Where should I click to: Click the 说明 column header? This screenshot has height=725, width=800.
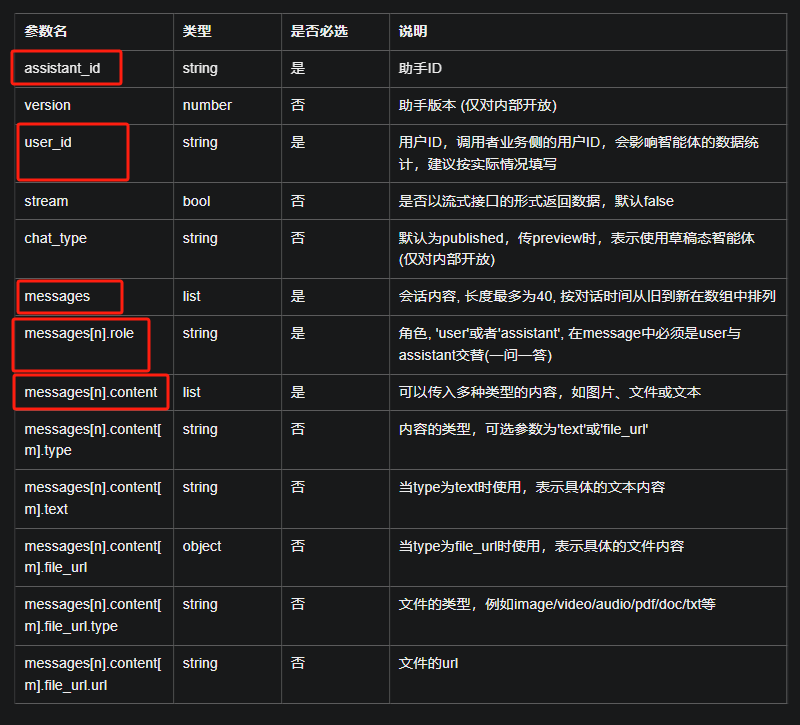pos(413,31)
